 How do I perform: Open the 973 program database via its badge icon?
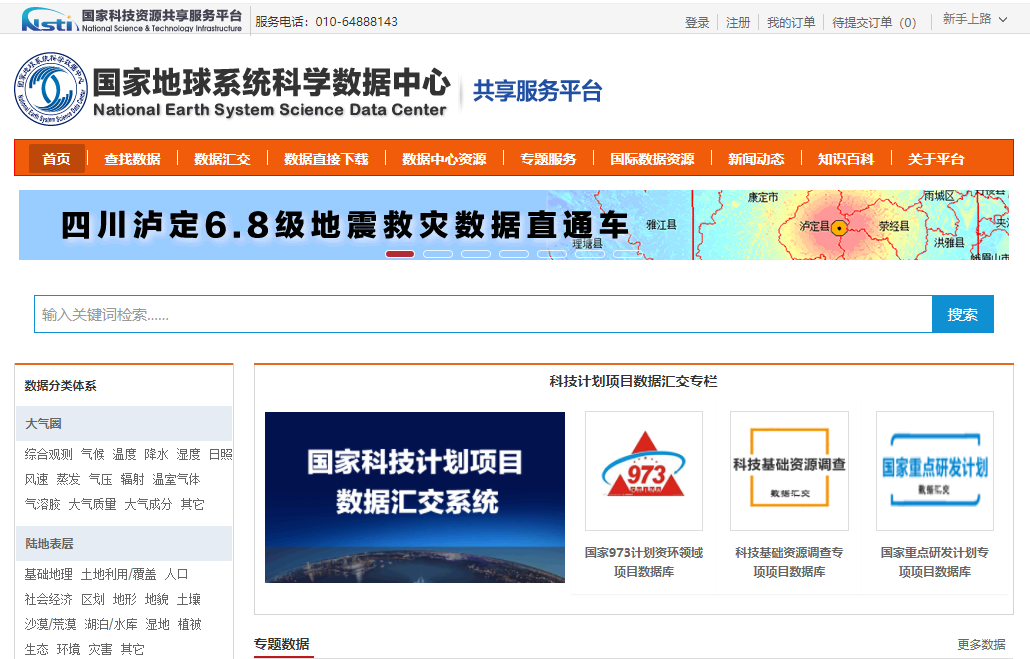tap(645, 470)
